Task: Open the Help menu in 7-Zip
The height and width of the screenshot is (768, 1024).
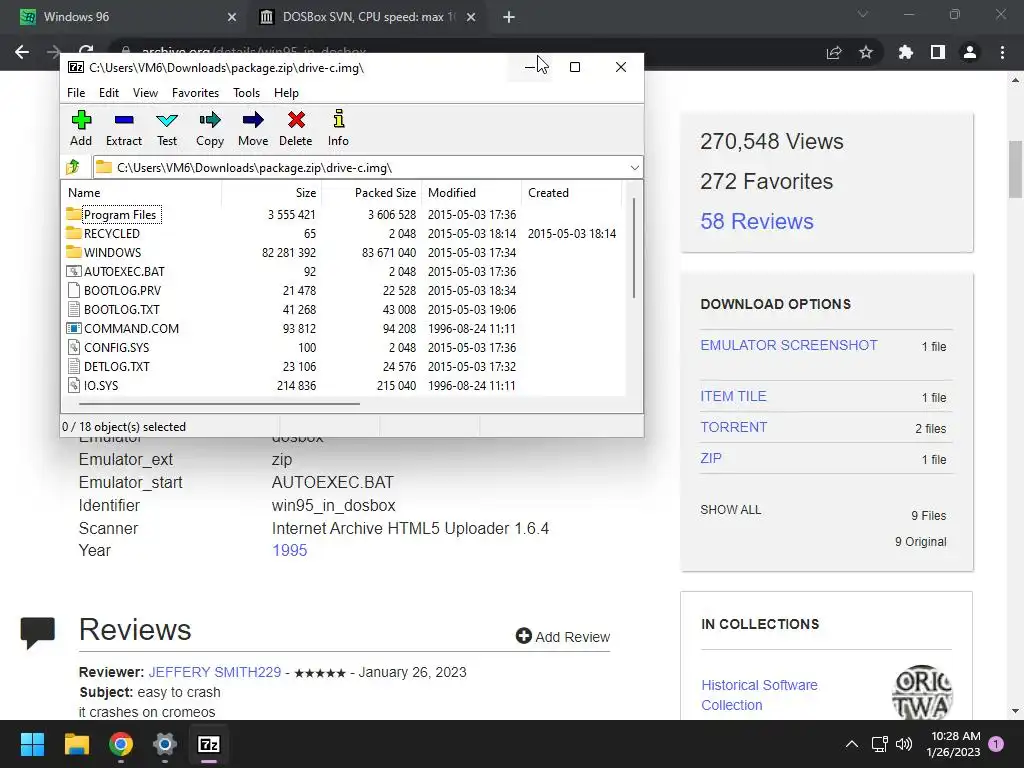Action: (286, 93)
